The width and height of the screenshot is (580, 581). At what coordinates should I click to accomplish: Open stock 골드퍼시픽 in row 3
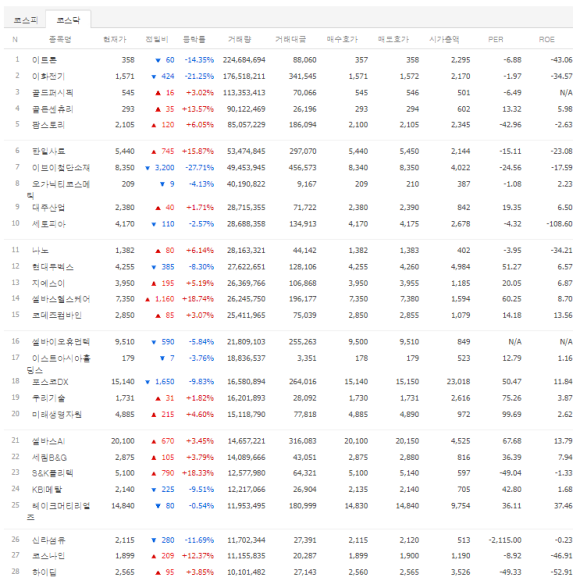click(x=52, y=93)
